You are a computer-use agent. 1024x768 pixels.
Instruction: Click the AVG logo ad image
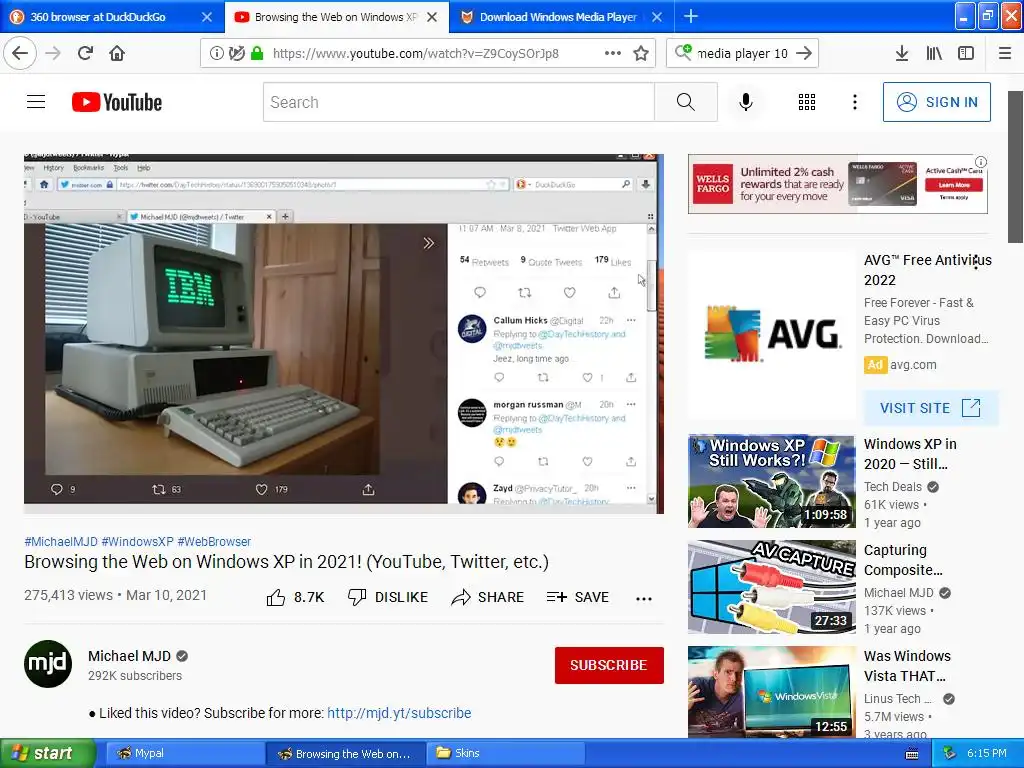tap(771, 334)
